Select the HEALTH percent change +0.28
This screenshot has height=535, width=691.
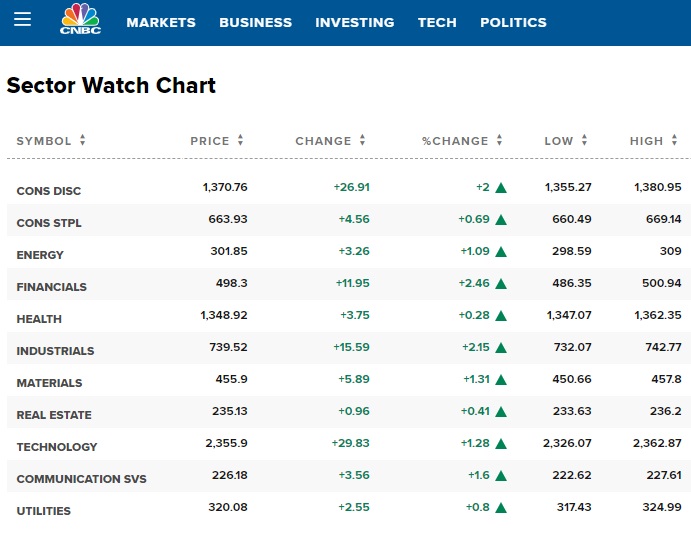pos(474,315)
